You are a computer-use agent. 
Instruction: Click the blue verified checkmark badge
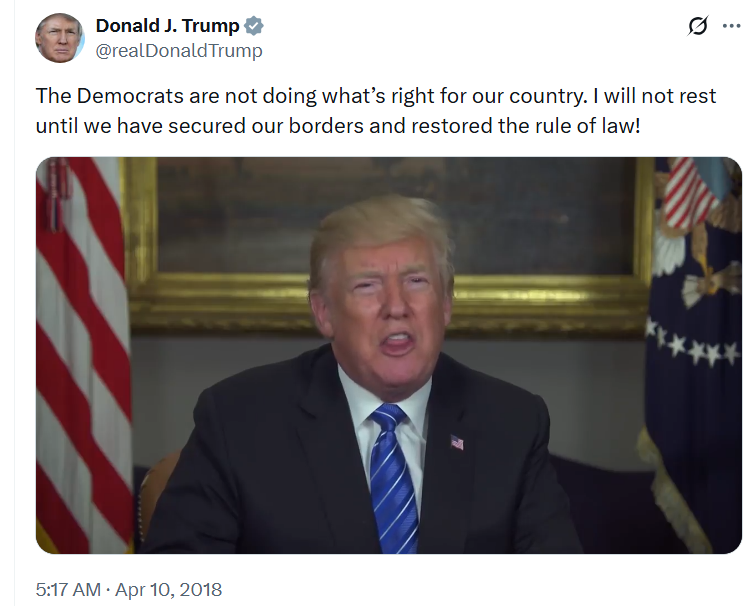tap(254, 26)
